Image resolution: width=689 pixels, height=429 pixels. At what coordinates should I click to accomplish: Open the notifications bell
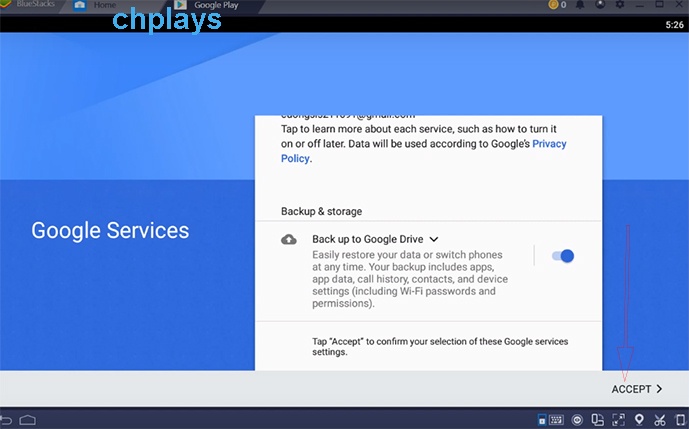580,5
